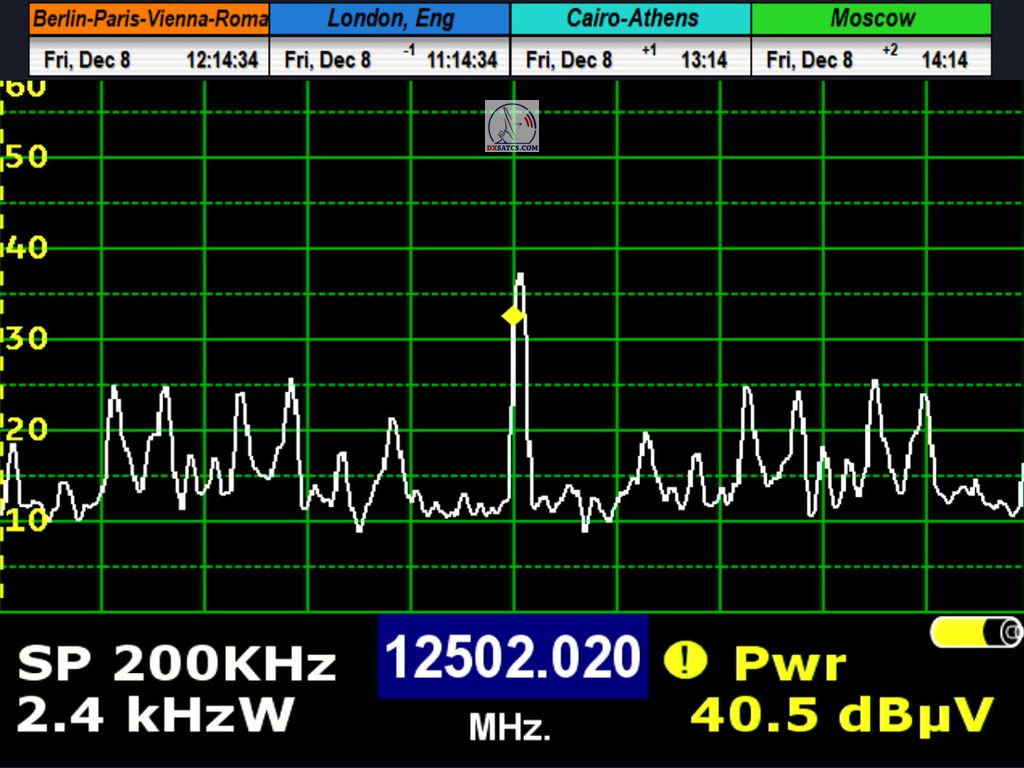Switch to the London, Eng clock header
The width and height of the screenshot is (1024, 768).
tap(390, 19)
